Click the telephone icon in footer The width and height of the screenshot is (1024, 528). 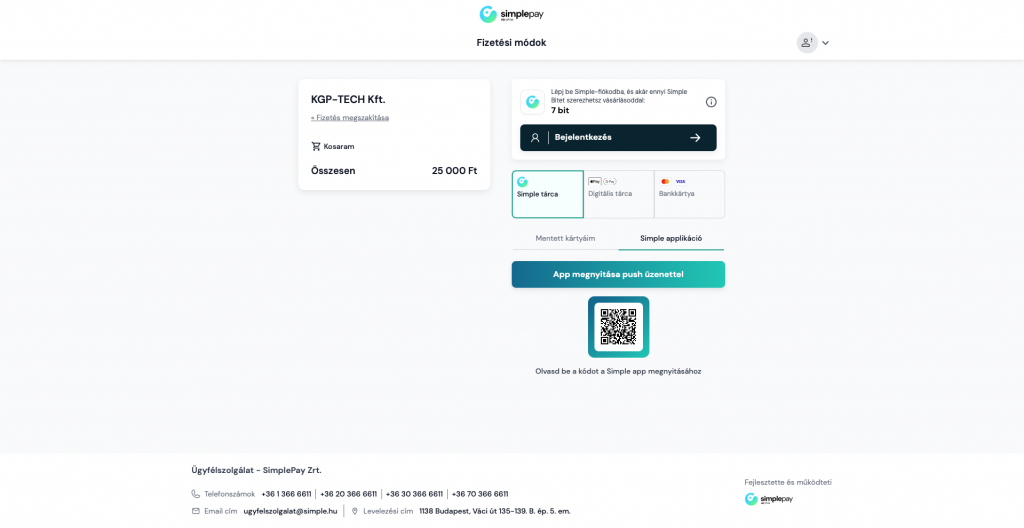[196, 494]
